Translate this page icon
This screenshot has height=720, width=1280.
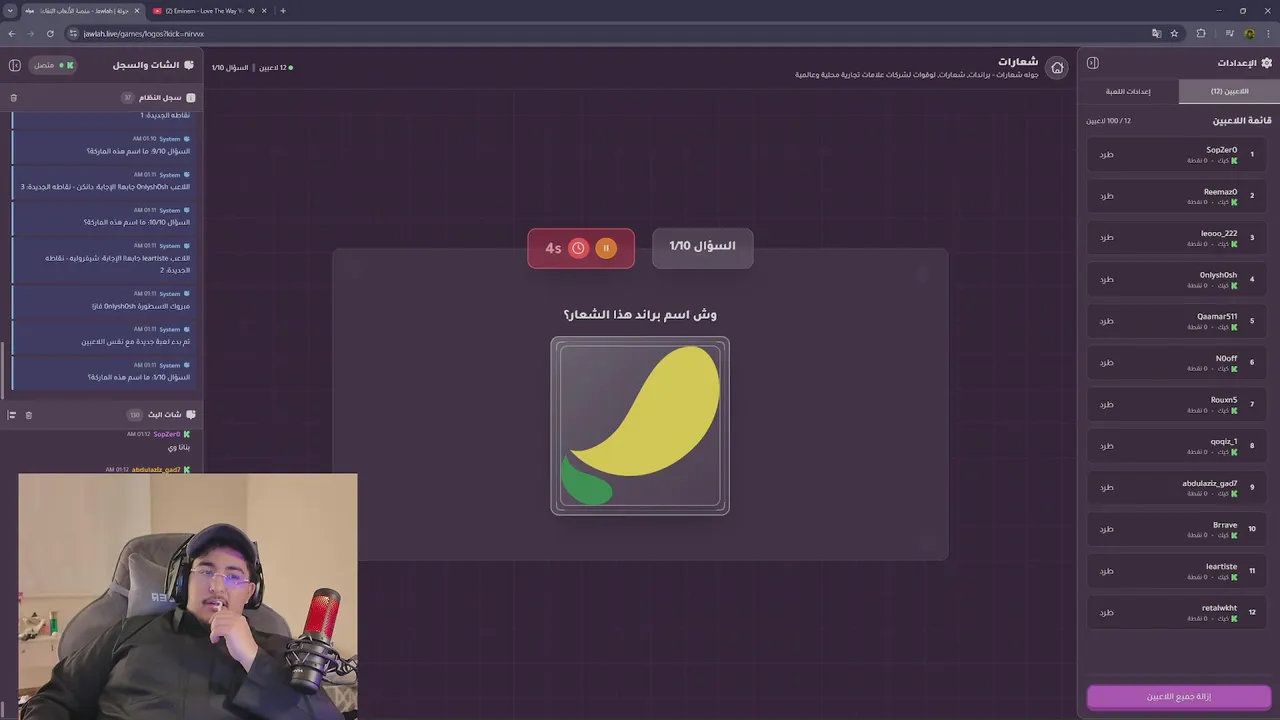[x=1157, y=33]
